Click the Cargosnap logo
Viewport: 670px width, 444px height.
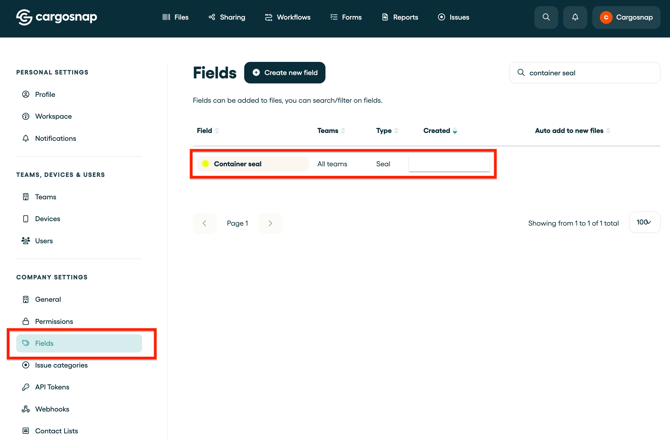click(56, 17)
